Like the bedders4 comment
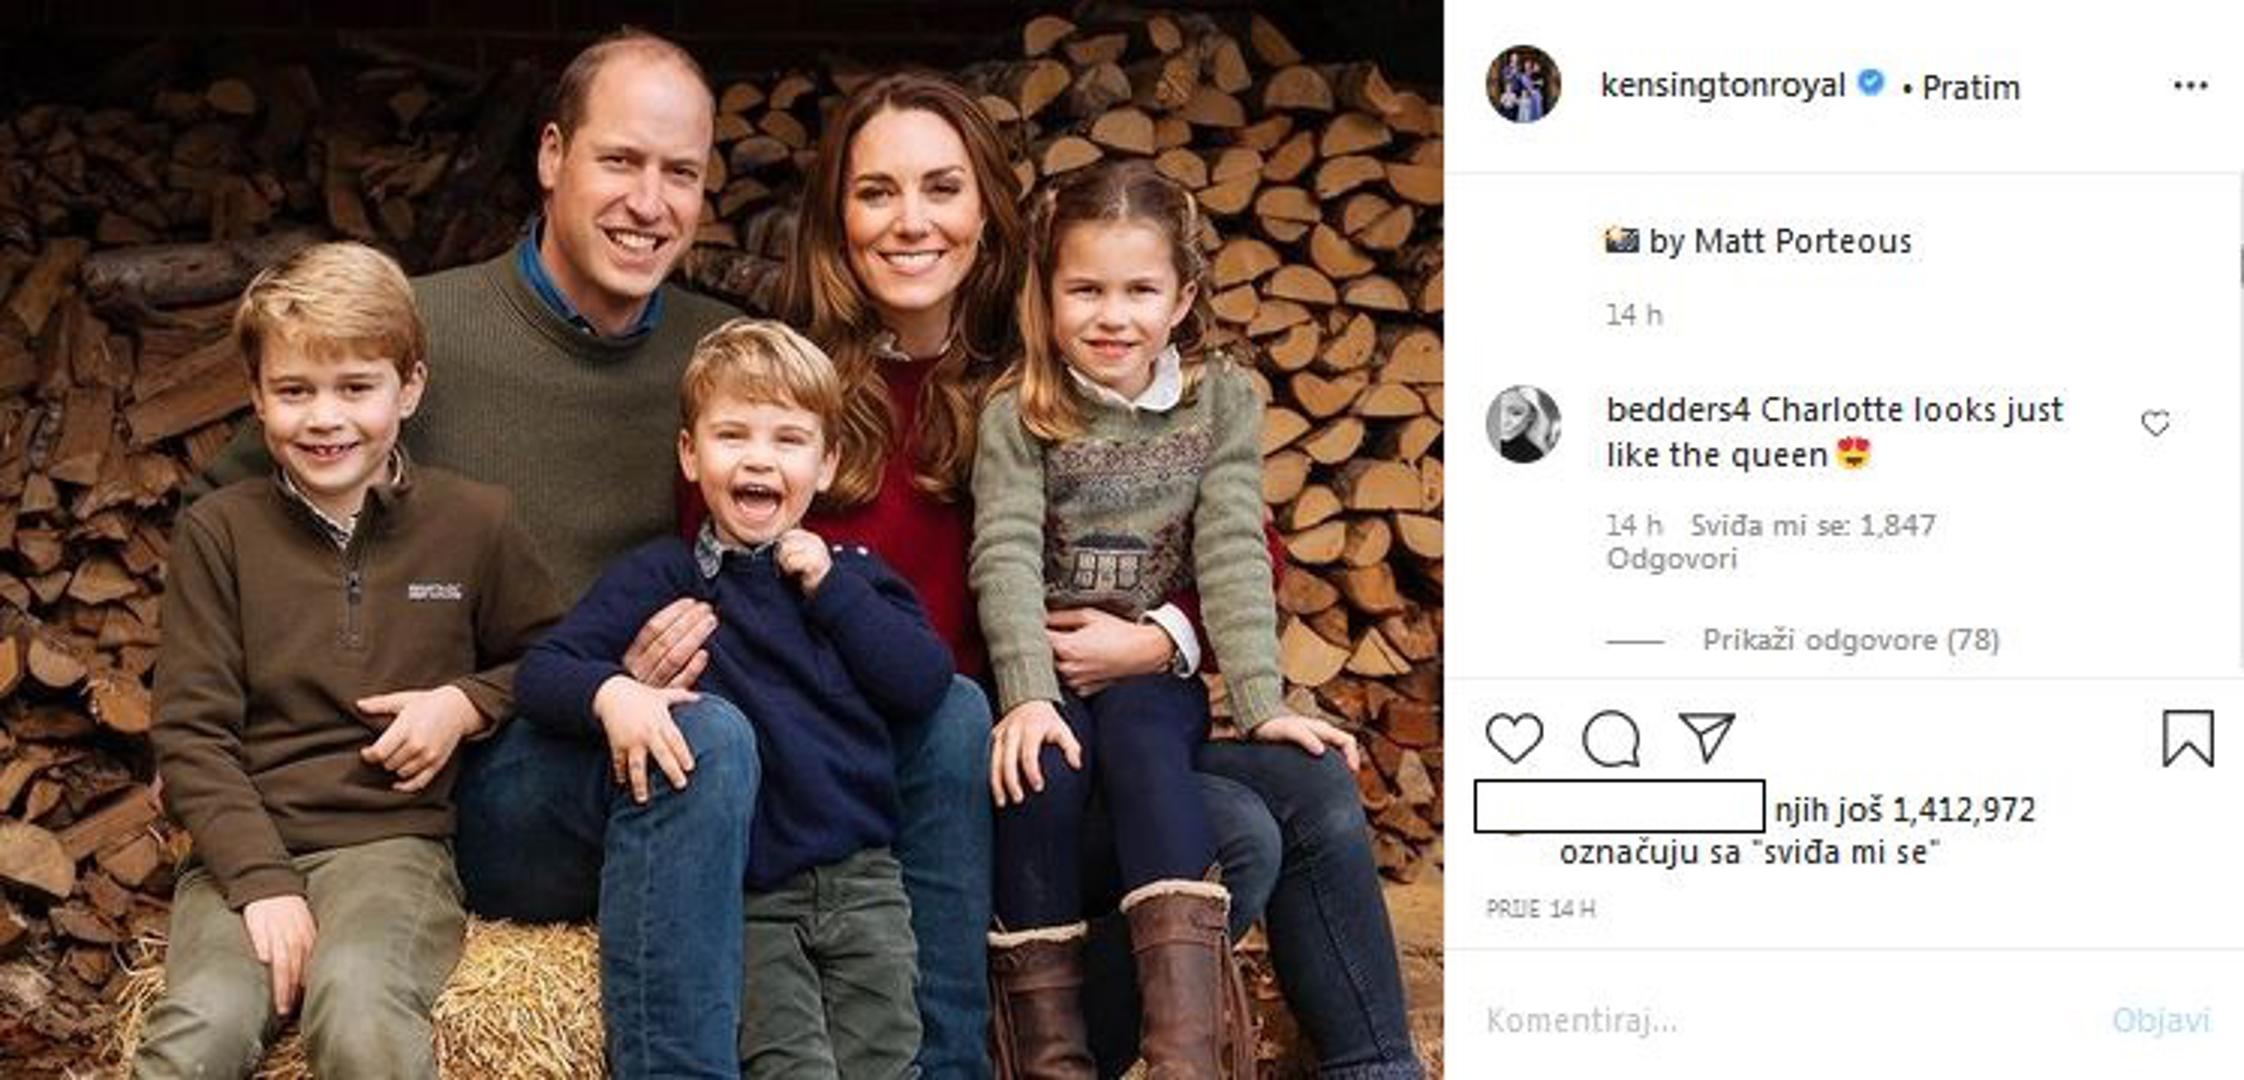The image size is (2244, 1080). point(2155,424)
